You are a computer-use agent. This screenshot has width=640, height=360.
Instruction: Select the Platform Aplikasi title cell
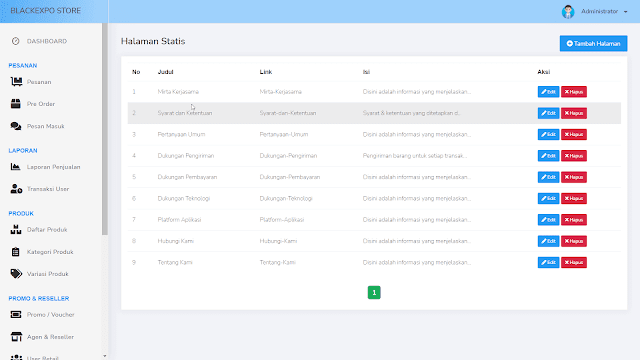179,220
